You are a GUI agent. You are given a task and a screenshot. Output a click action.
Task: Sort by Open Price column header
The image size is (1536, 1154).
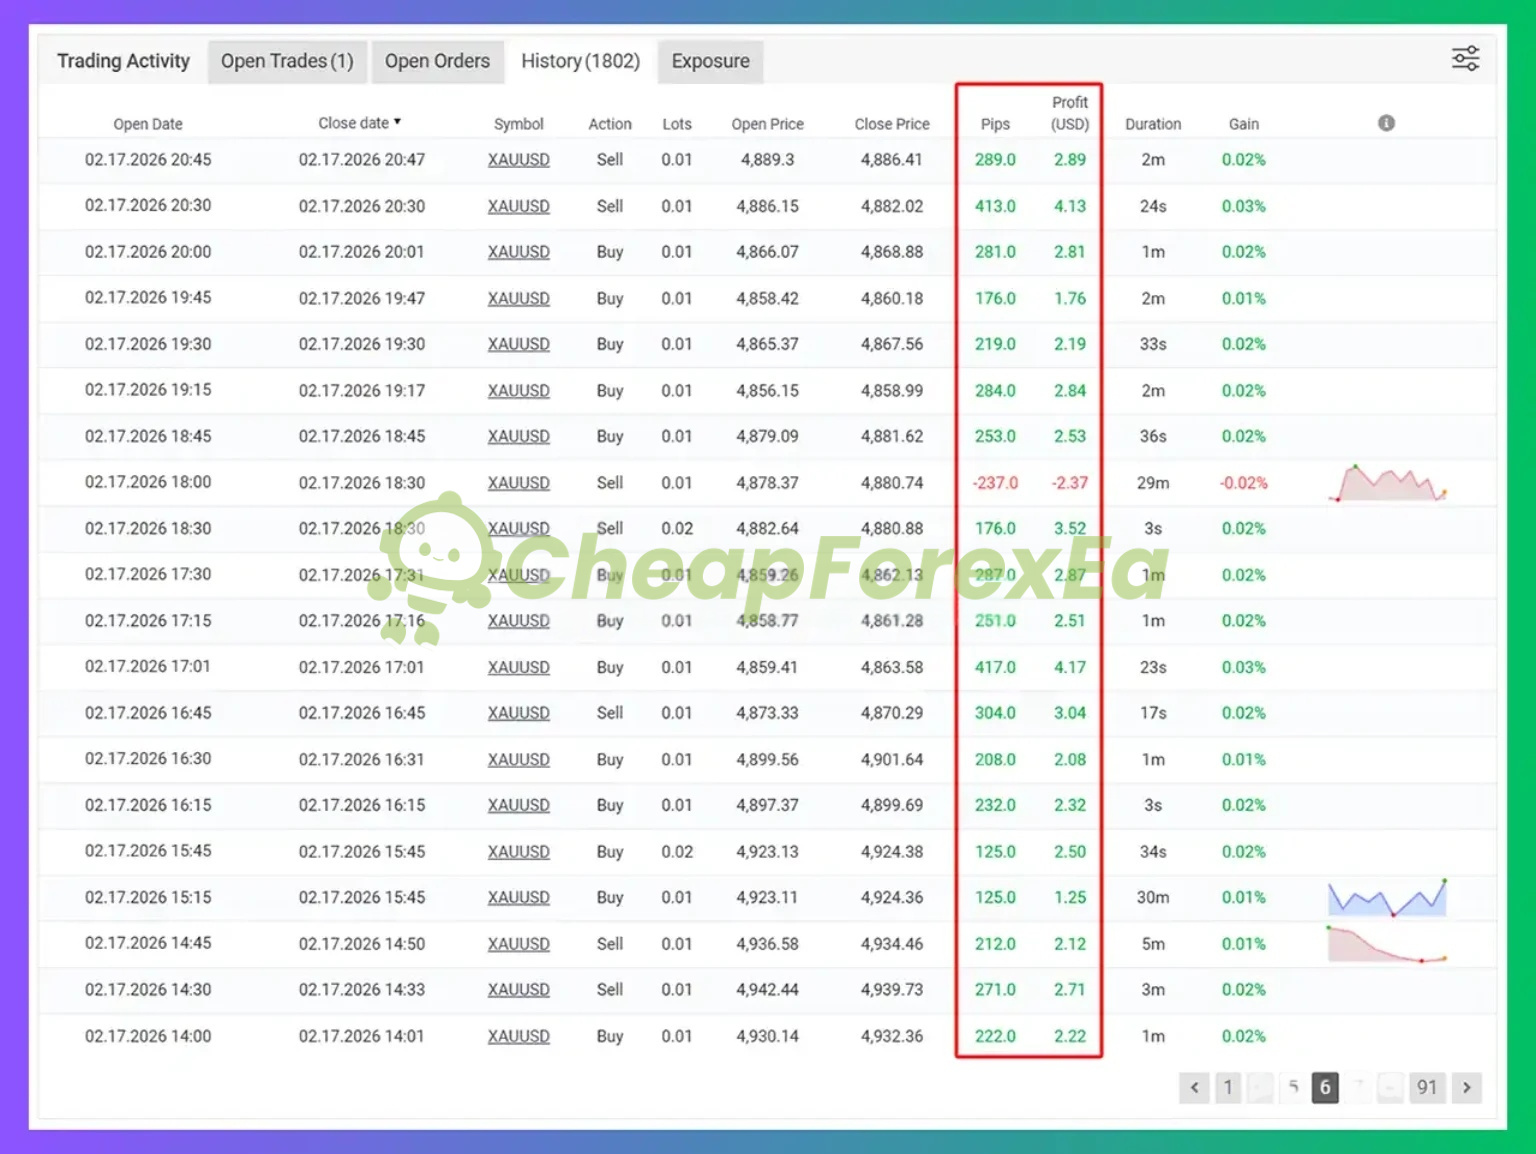tap(767, 124)
